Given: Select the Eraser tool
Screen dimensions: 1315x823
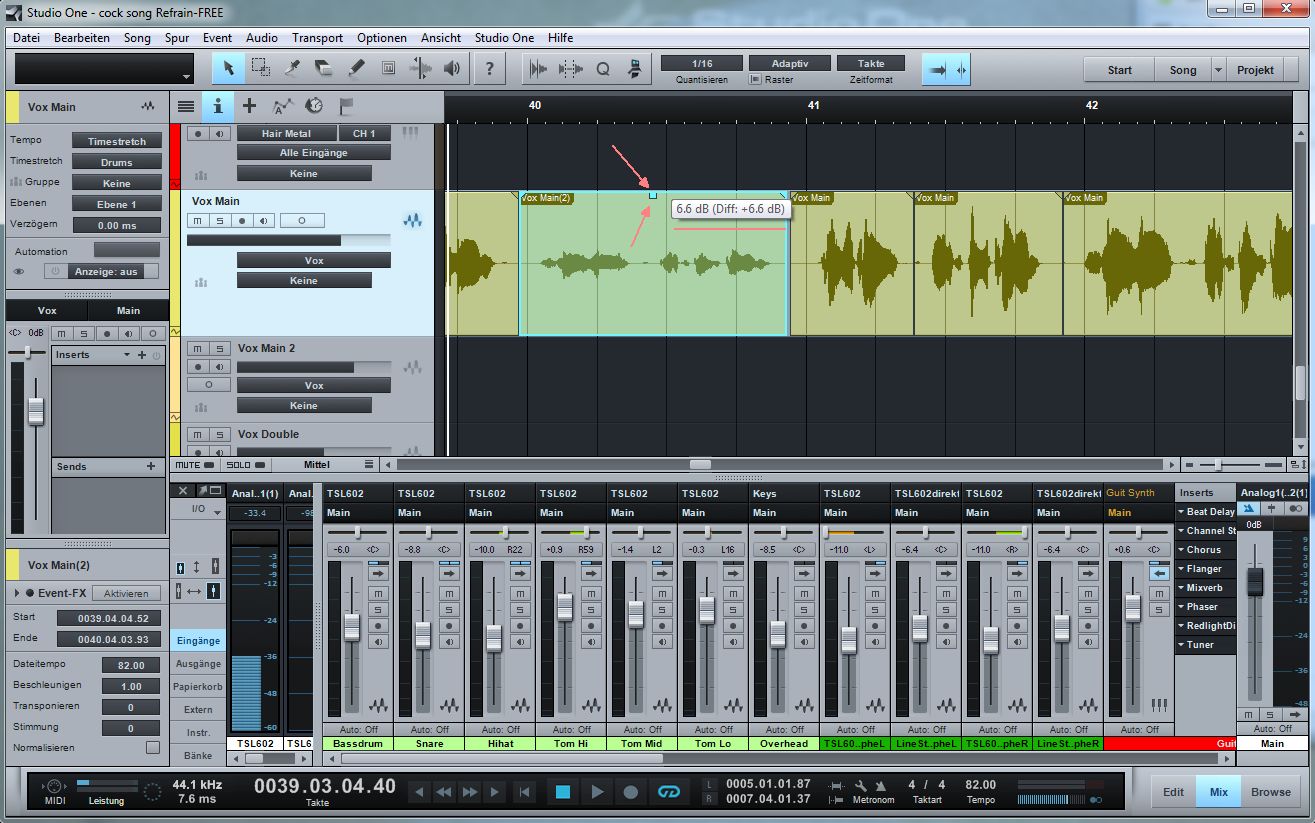Looking at the screenshot, I should 324,69.
